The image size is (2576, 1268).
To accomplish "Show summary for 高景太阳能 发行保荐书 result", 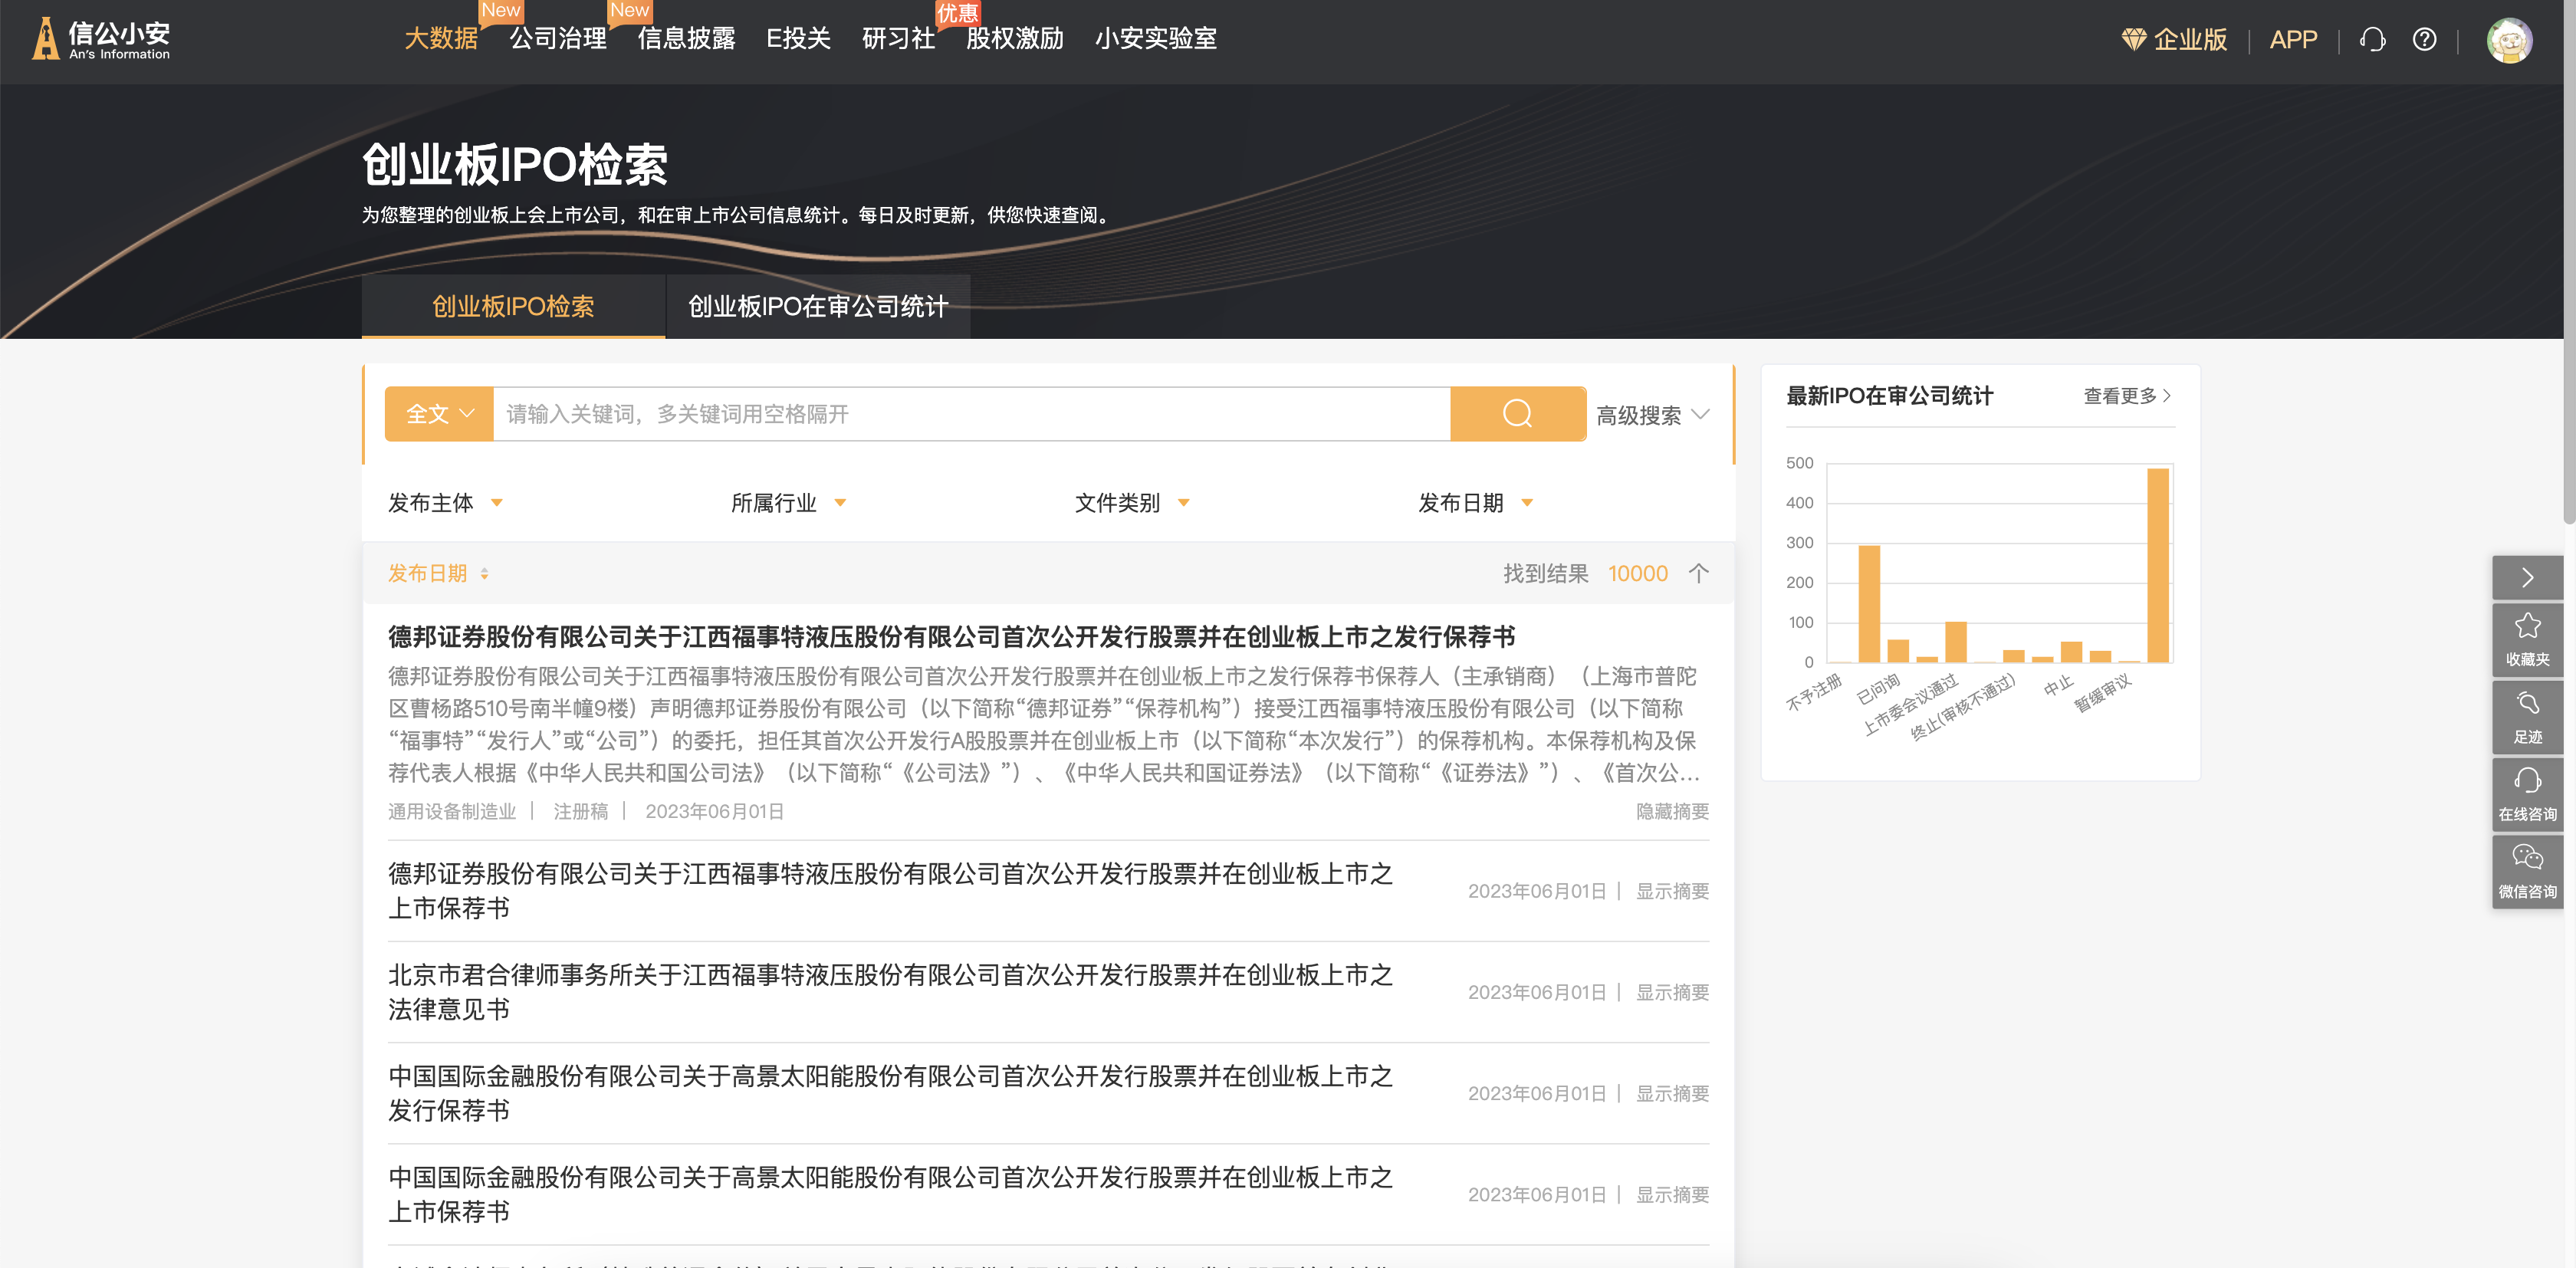I will point(1672,1093).
